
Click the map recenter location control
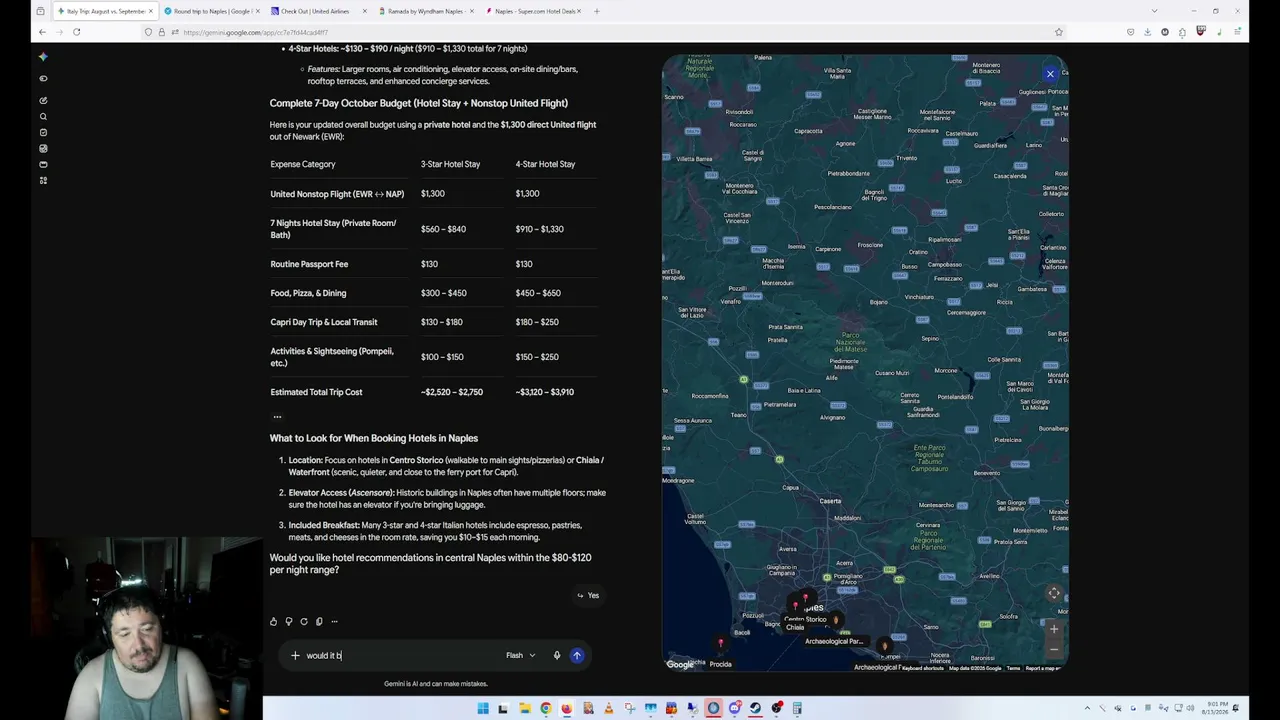(1054, 593)
